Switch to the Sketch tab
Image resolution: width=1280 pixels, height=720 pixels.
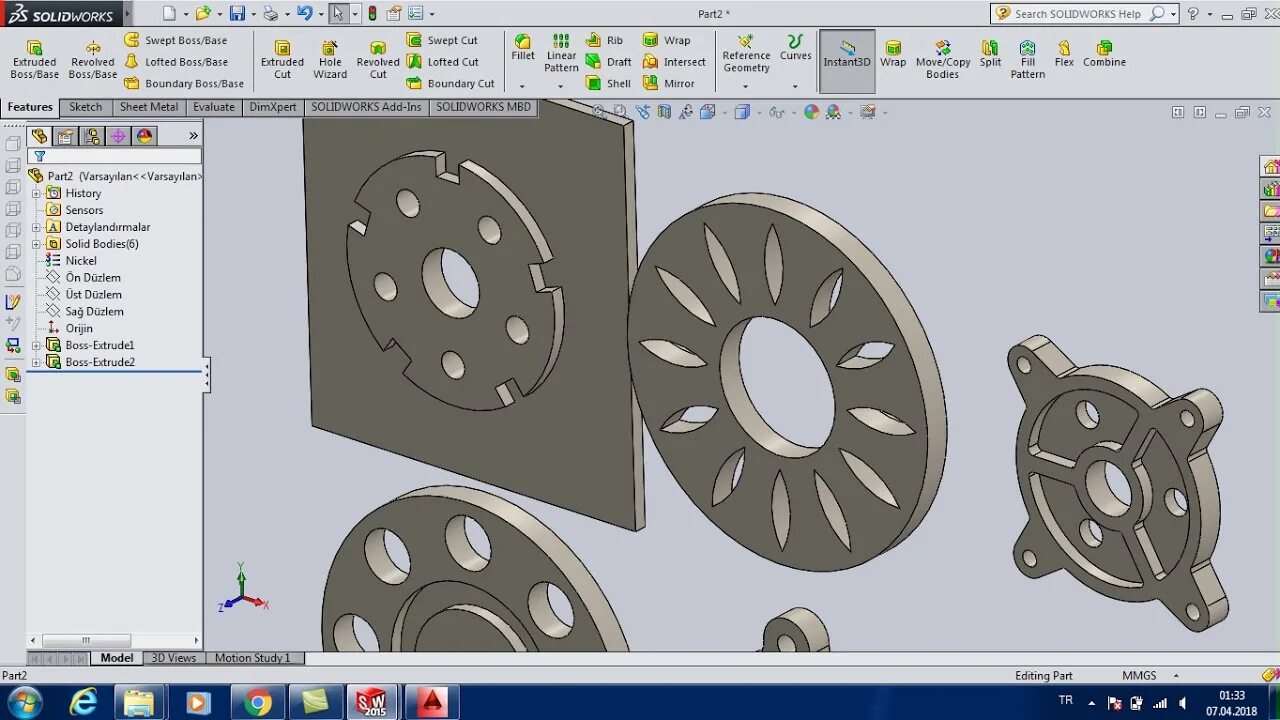coord(85,106)
